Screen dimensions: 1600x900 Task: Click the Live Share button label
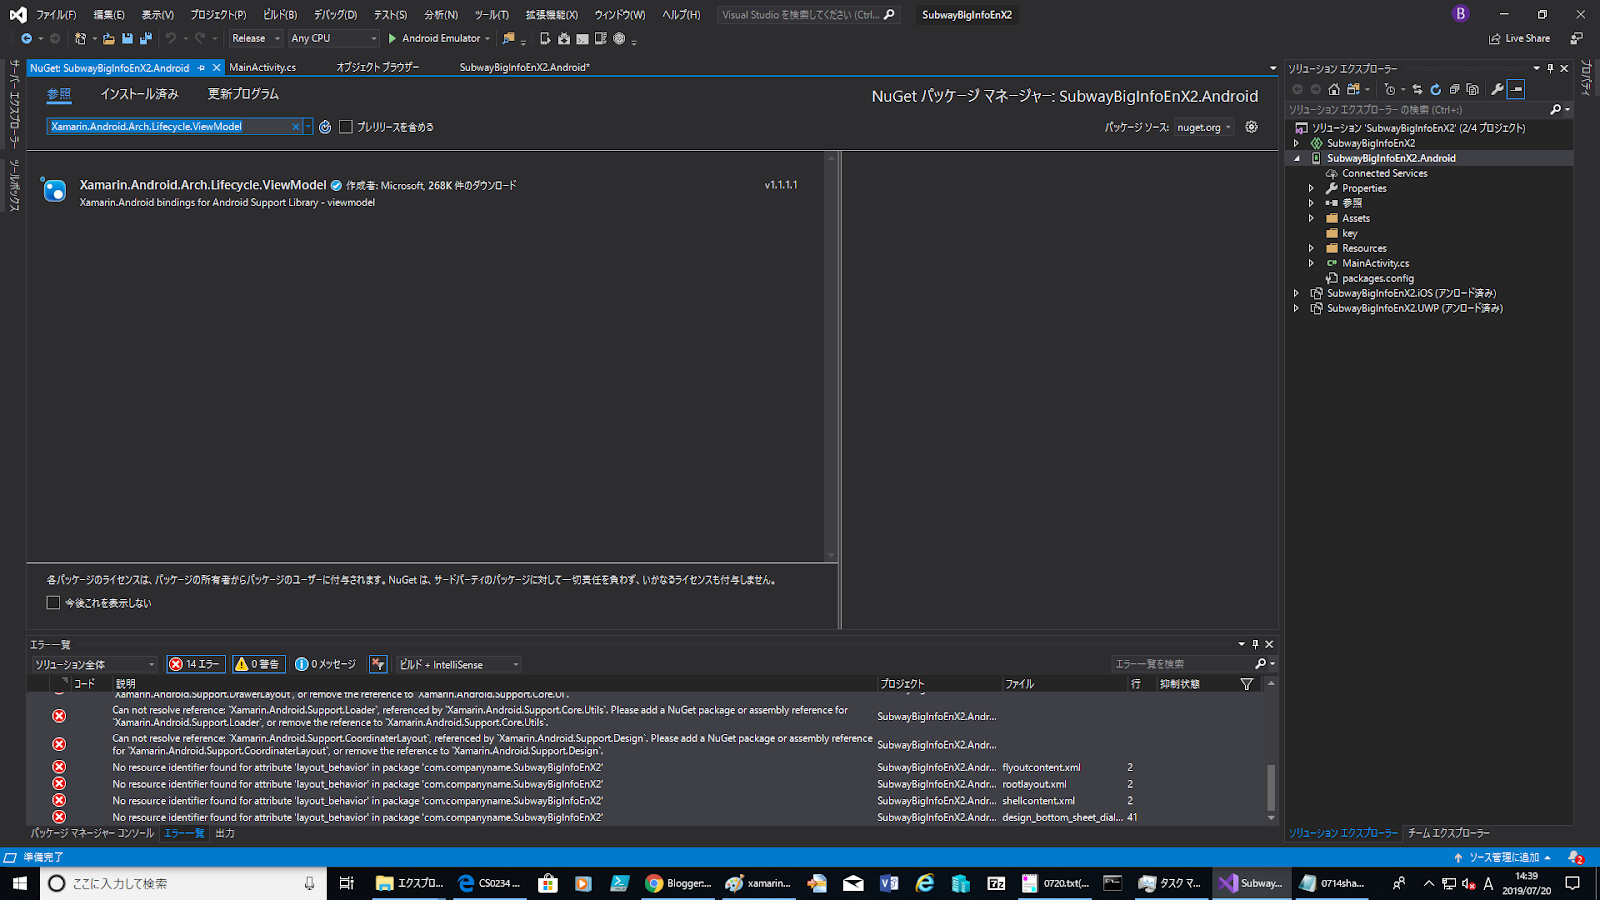(1527, 39)
